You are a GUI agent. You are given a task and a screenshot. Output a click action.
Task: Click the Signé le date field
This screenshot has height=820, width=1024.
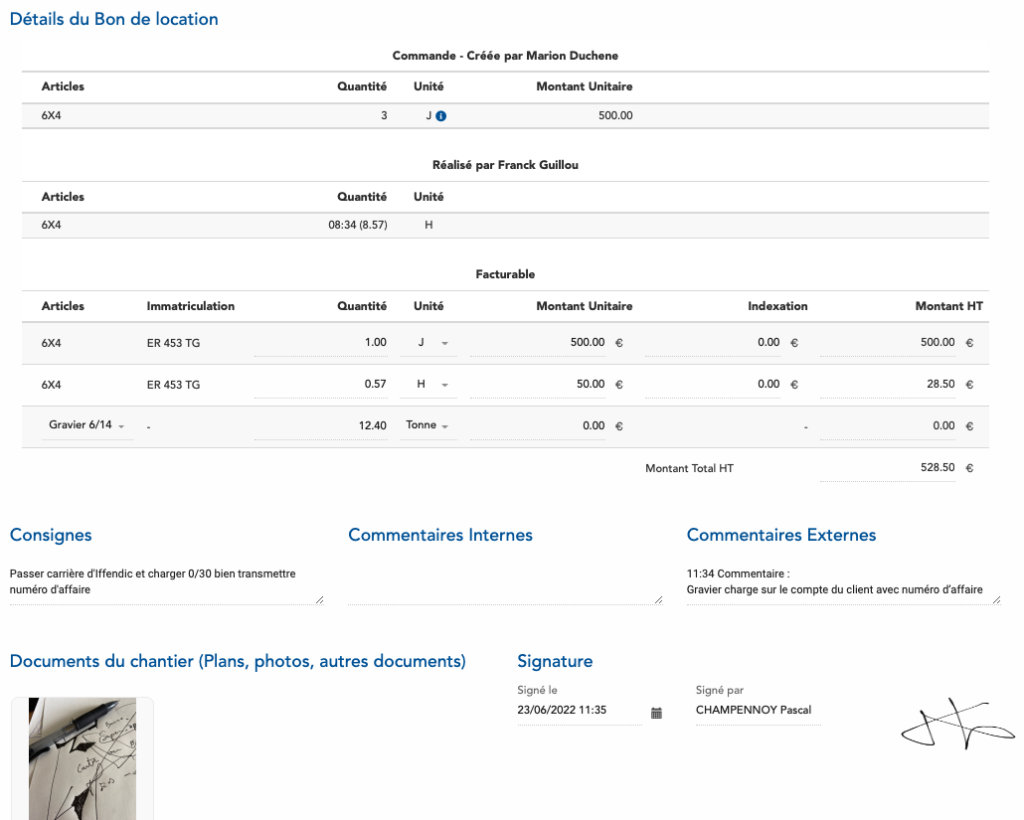pos(578,711)
